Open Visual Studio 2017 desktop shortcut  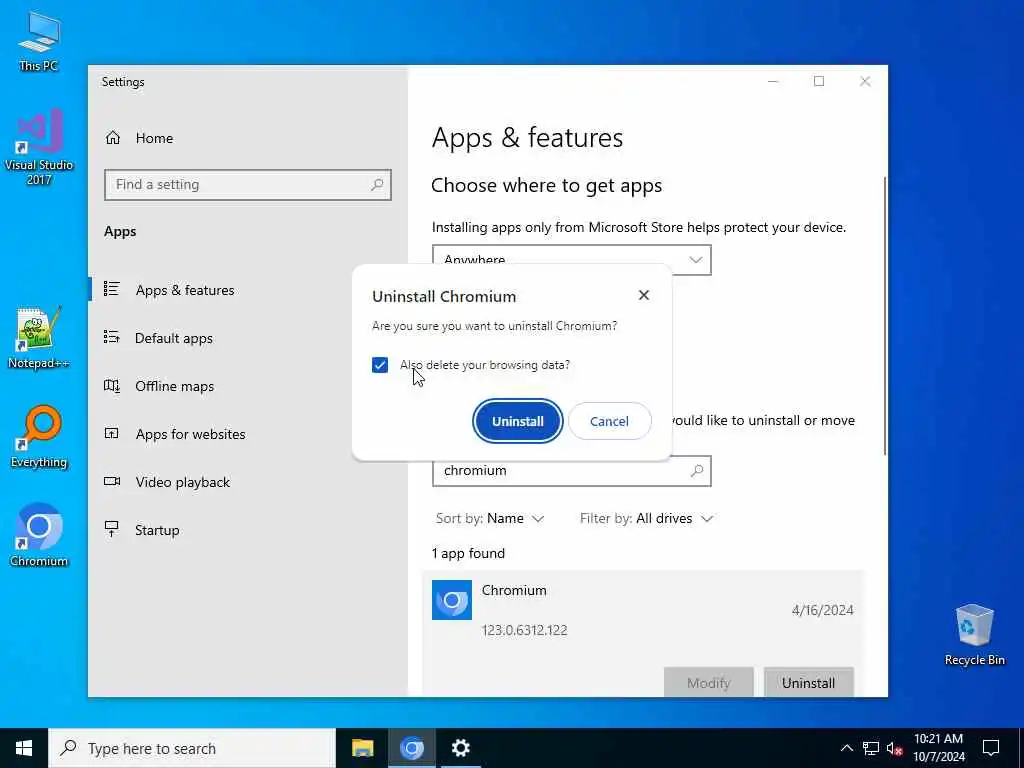tap(39, 147)
